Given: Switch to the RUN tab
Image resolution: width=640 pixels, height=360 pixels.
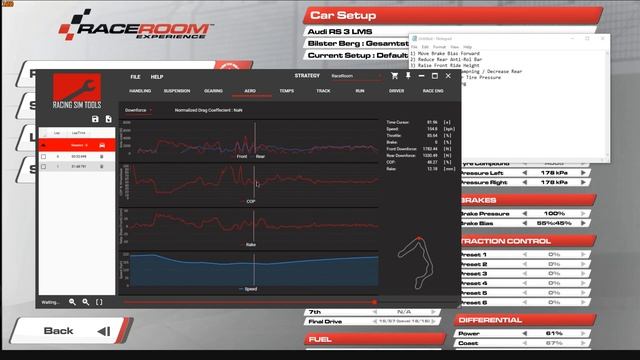Looking at the screenshot, I should pos(360,91).
